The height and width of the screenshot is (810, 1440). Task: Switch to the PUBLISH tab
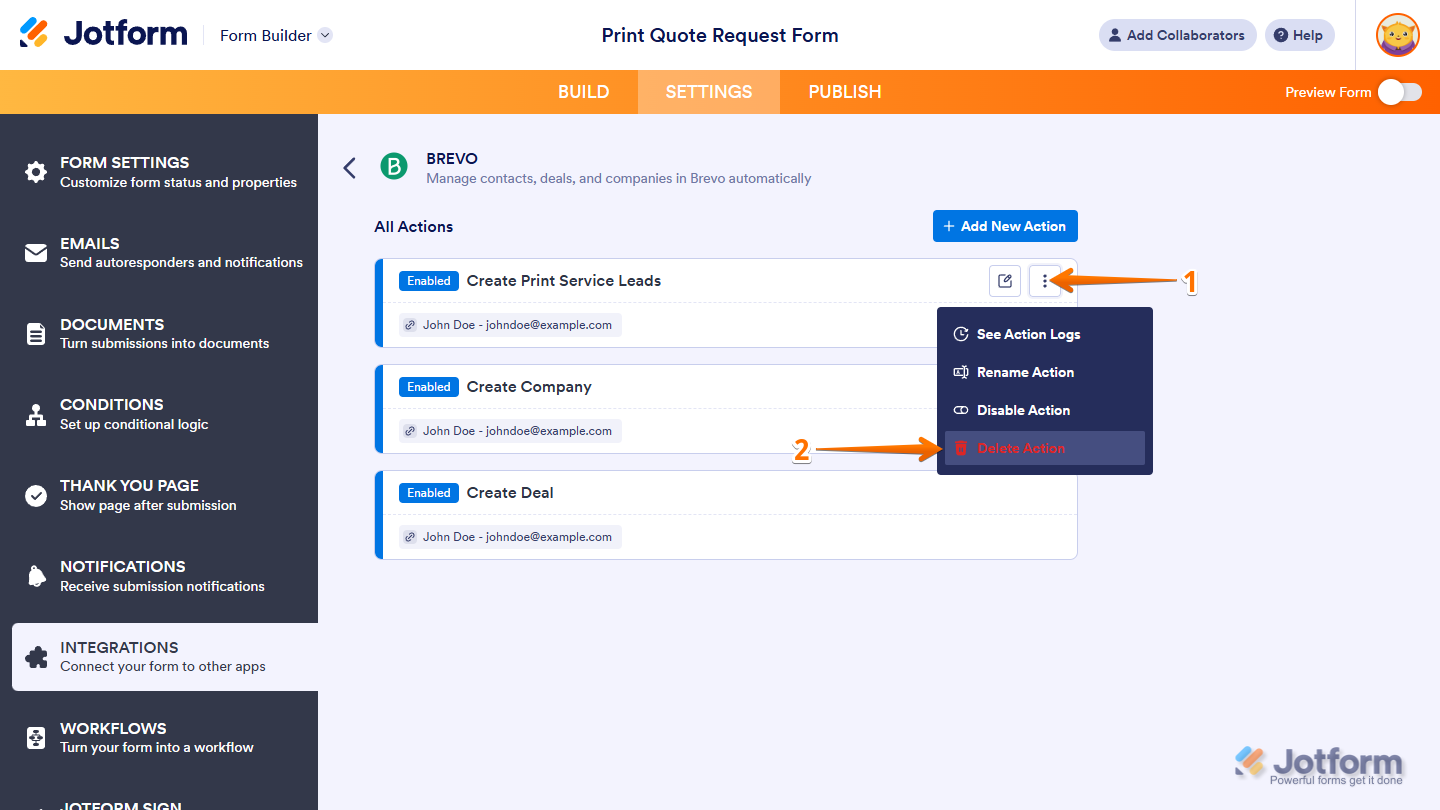(x=844, y=91)
